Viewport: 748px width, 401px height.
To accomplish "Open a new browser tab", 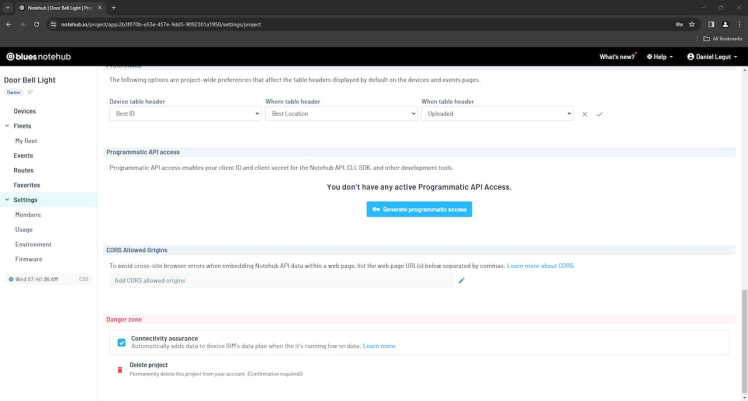I will click(114, 8).
